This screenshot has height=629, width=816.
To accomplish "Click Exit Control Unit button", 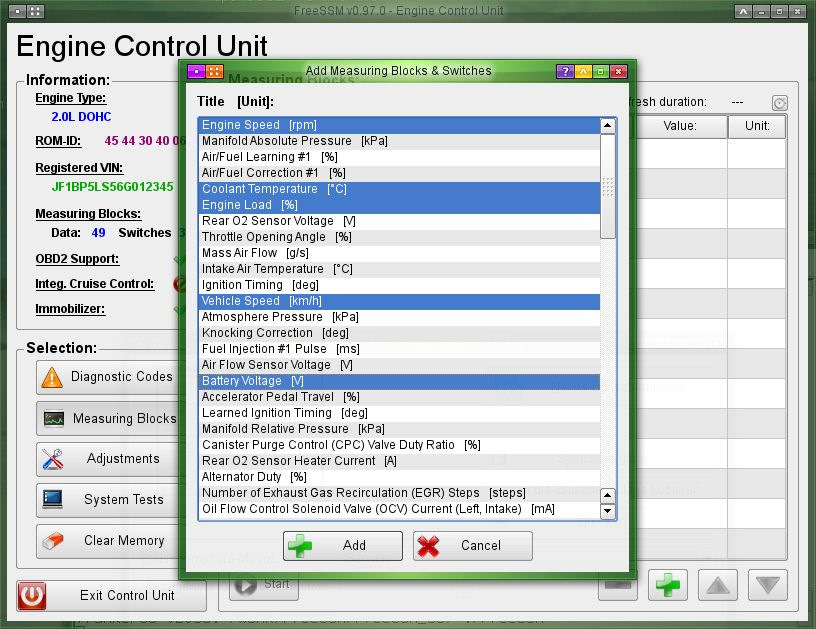I will 111,596.
